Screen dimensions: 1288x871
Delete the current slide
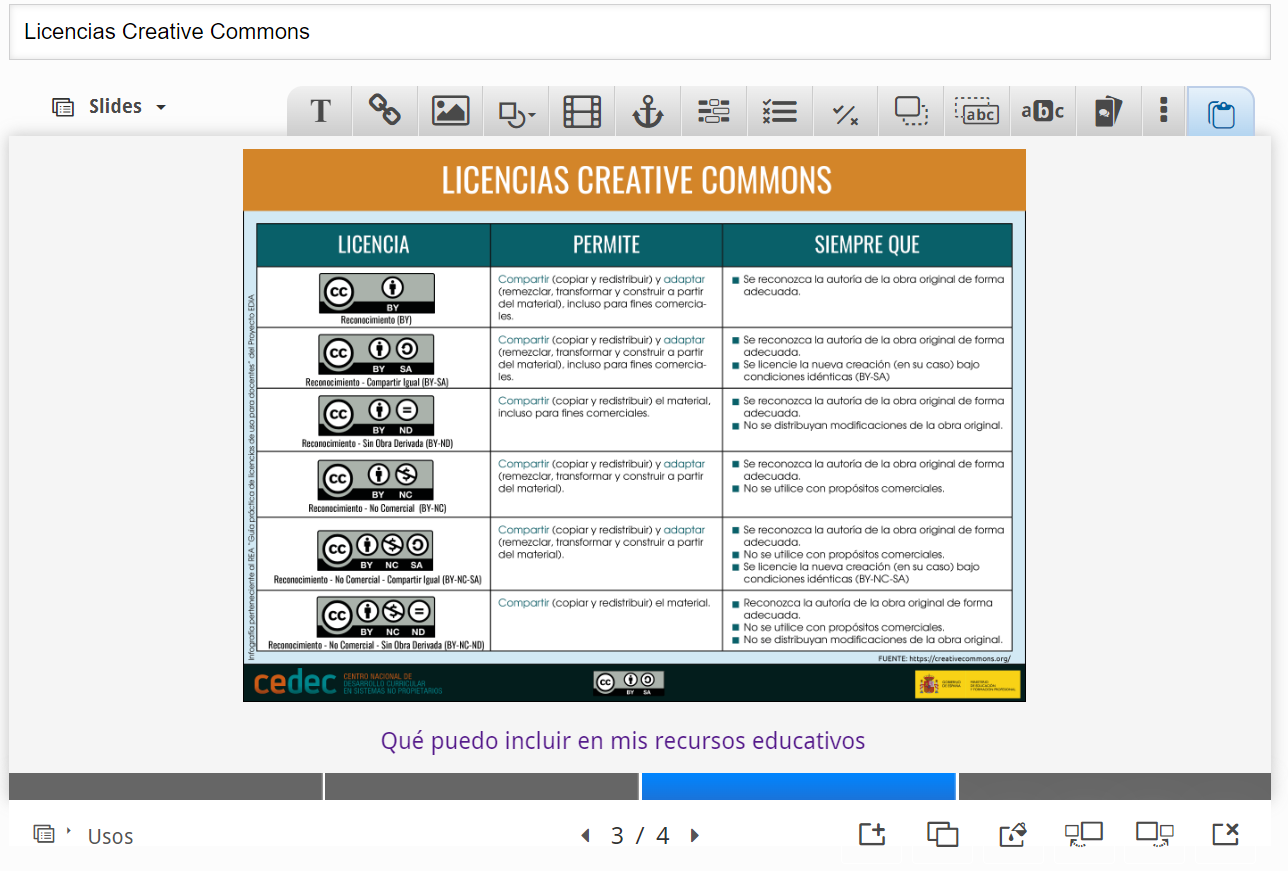[x=1225, y=834]
